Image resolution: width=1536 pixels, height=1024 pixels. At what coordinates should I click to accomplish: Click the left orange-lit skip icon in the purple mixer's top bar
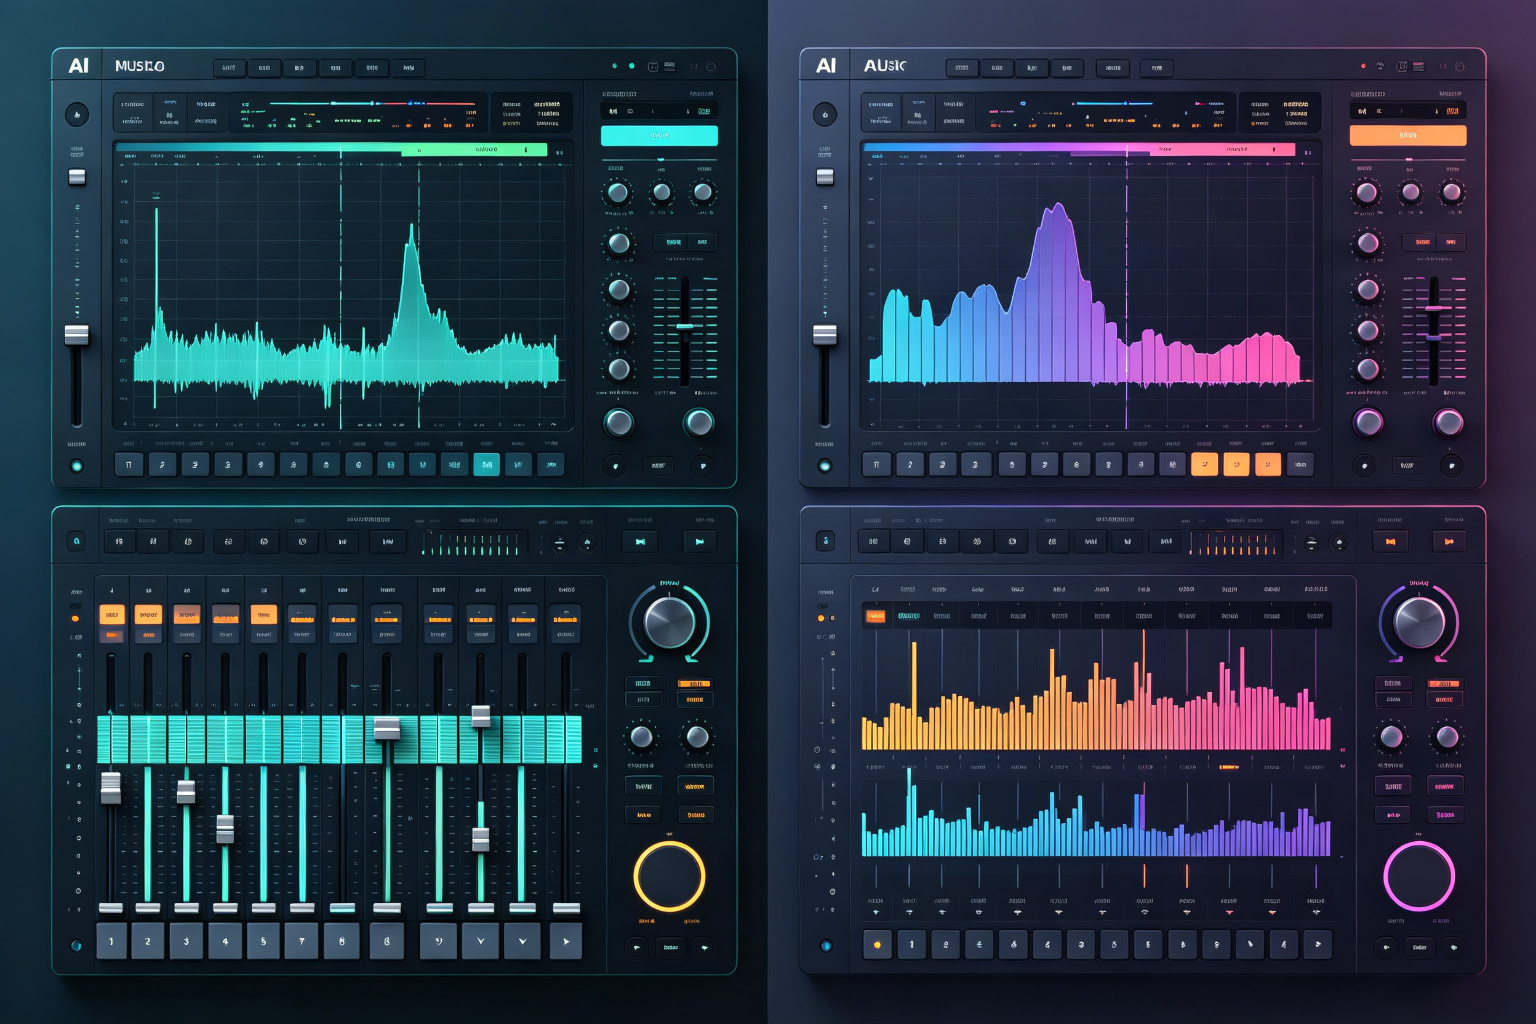pyautogui.click(x=1389, y=541)
